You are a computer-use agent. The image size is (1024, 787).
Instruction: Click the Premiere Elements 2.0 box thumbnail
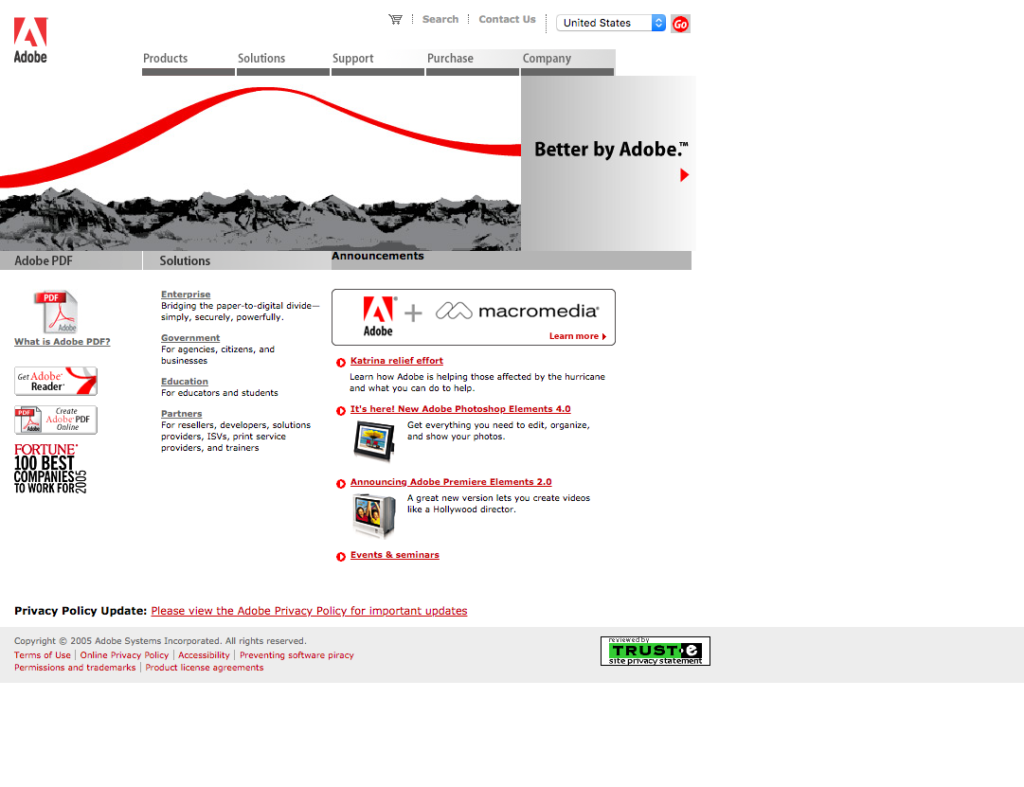coord(373,514)
